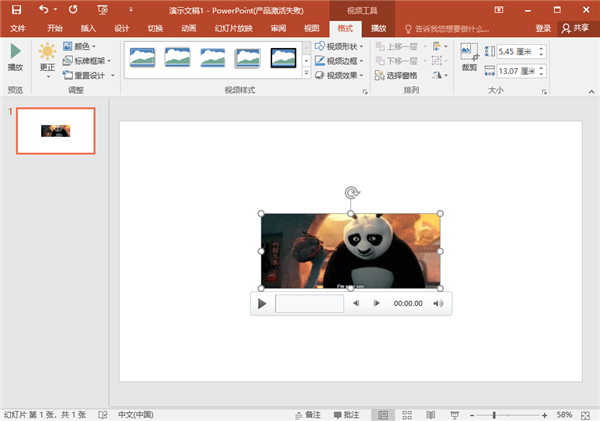Click the rotation handle above the video
The width and height of the screenshot is (600, 421).
coord(352,192)
